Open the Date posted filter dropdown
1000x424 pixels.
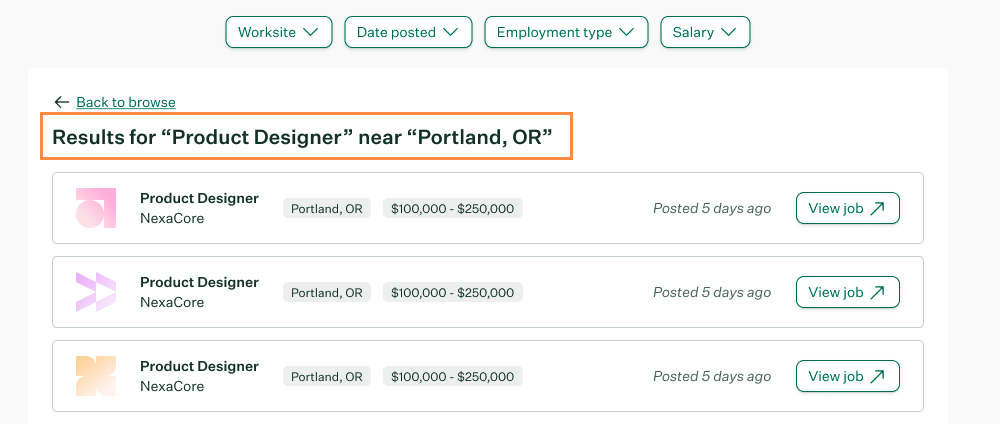pyautogui.click(x=408, y=32)
